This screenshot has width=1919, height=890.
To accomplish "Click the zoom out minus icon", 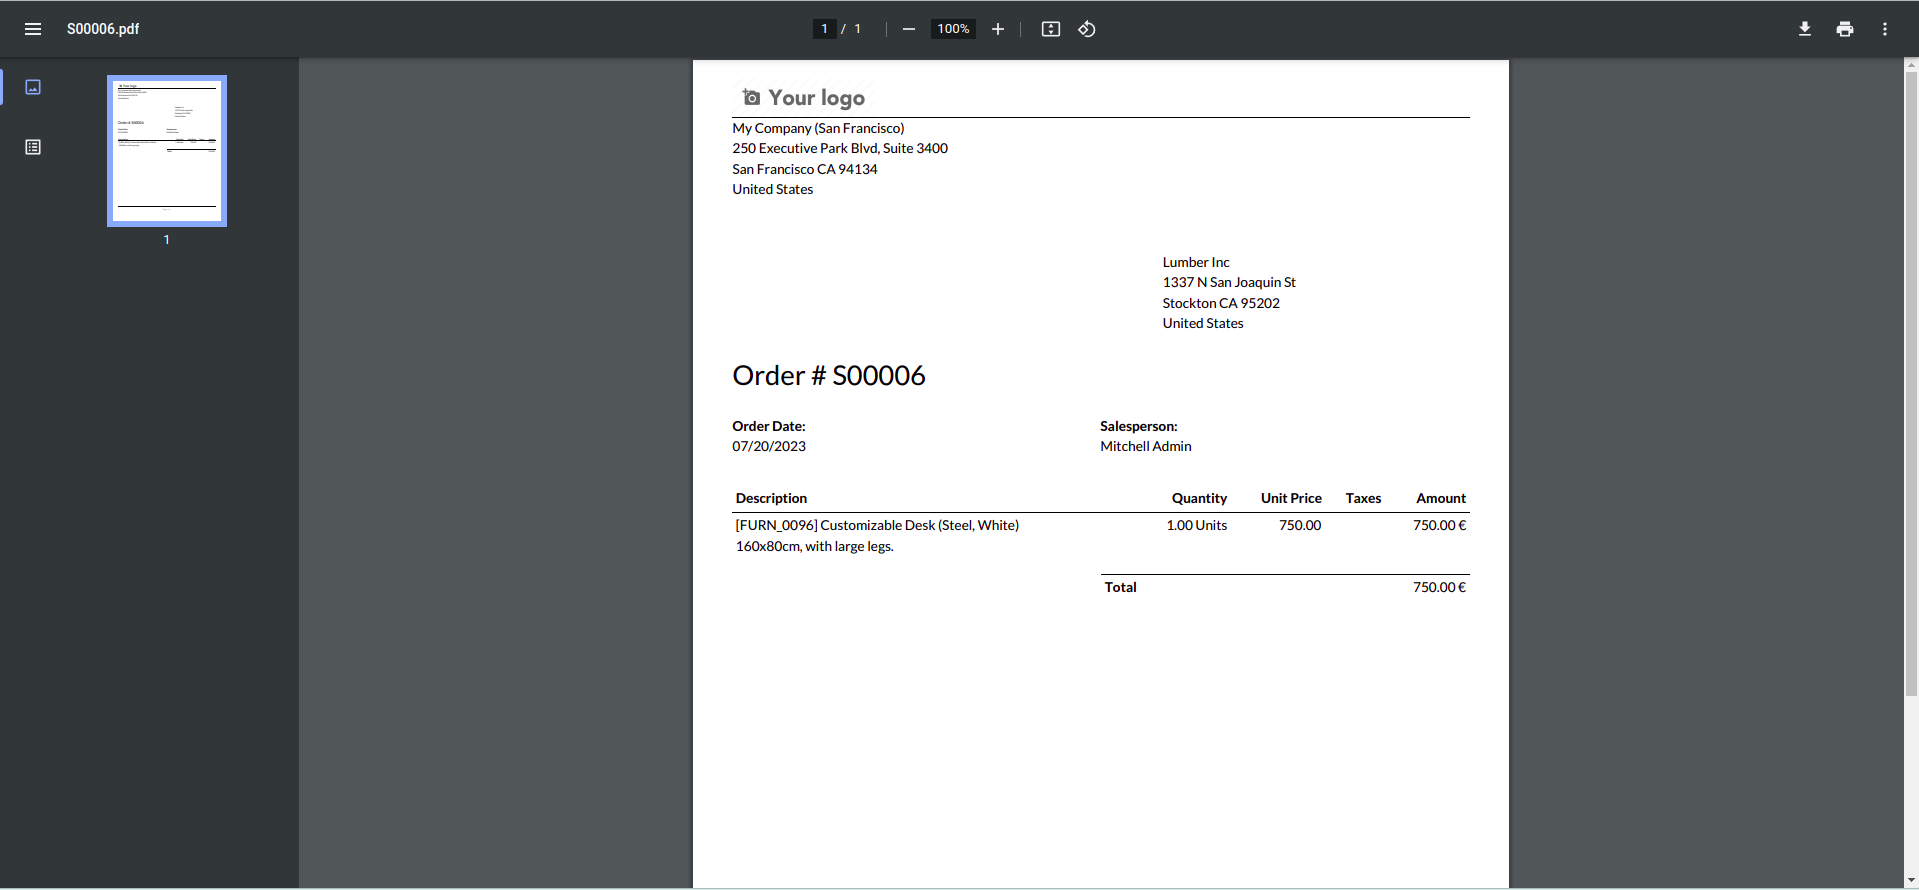I will click(x=908, y=29).
